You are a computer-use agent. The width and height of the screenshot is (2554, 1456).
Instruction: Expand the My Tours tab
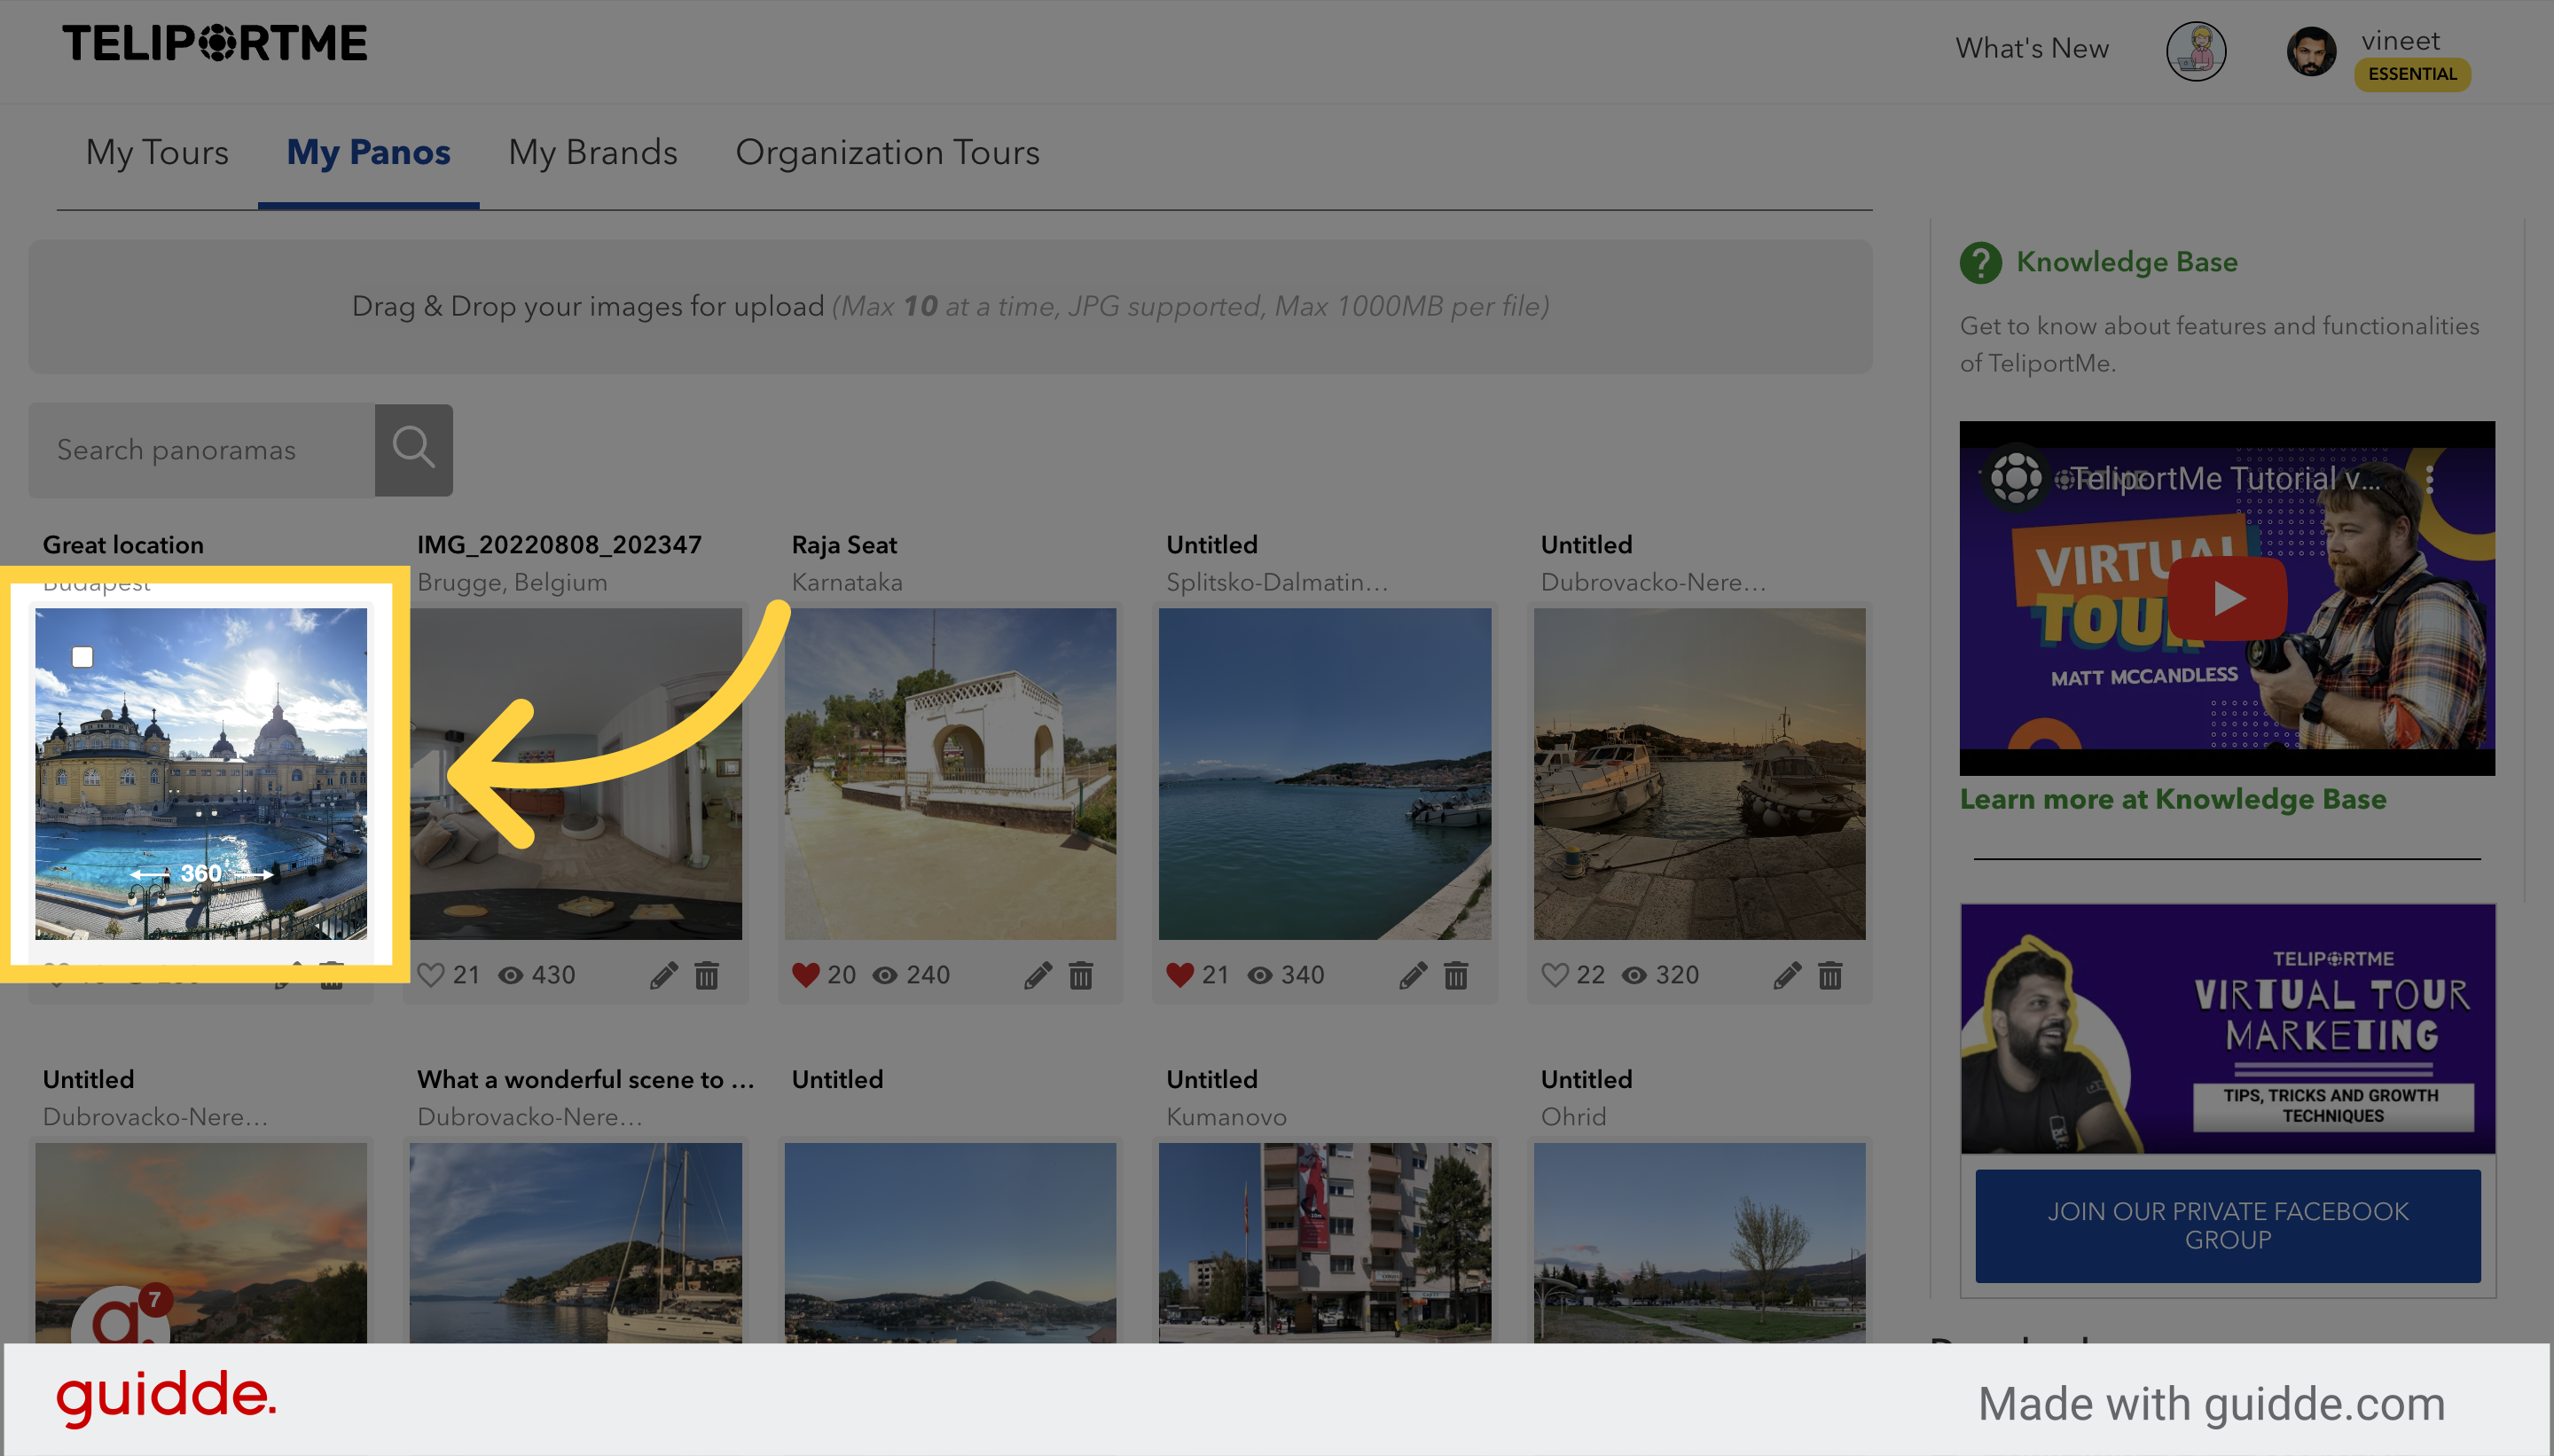[156, 154]
